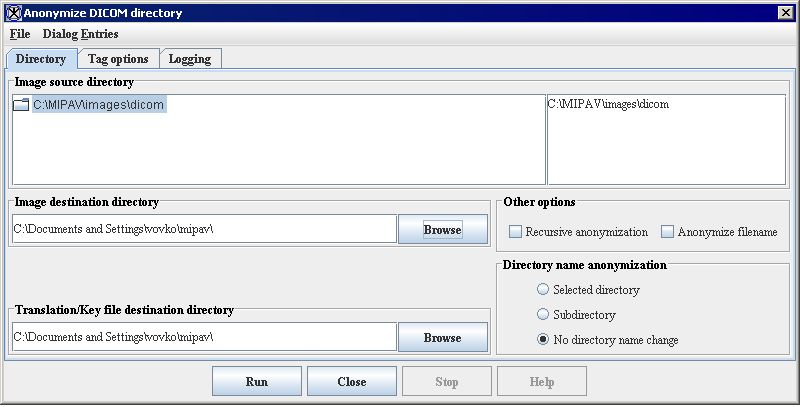Select C:\MIPAV\images\dicom in source tree
Image resolution: width=800 pixels, height=407 pixels.
(x=98, y=105)
